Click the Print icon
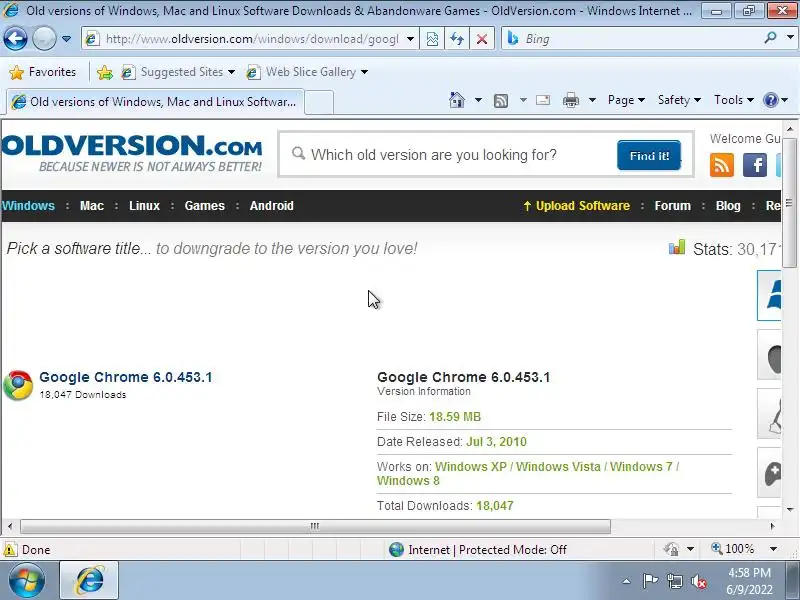The image size is (800, 600). pos(571,100)
